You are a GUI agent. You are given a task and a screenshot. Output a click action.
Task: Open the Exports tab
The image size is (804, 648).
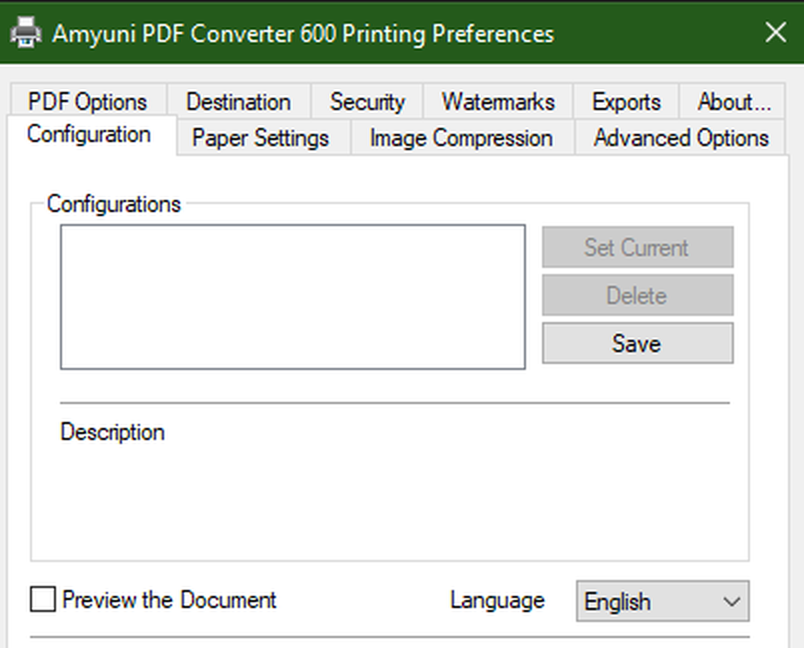click(626, 102)
